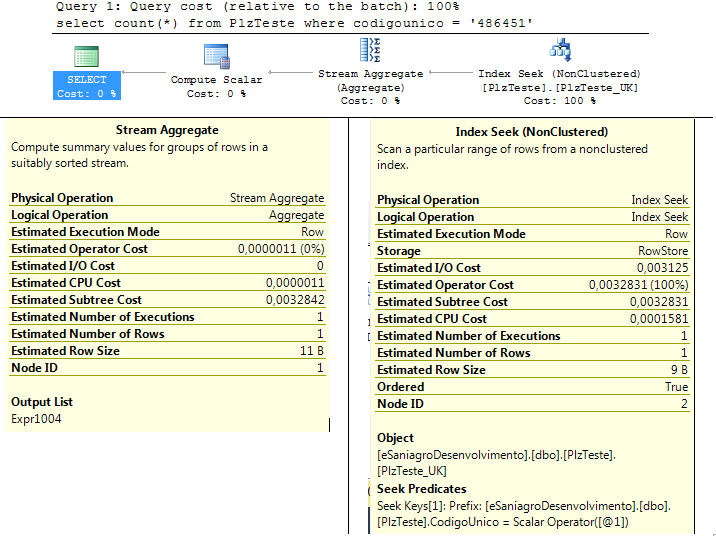Click the SELECT operator green table icon
716x536 pixels.
coord(86,57)
